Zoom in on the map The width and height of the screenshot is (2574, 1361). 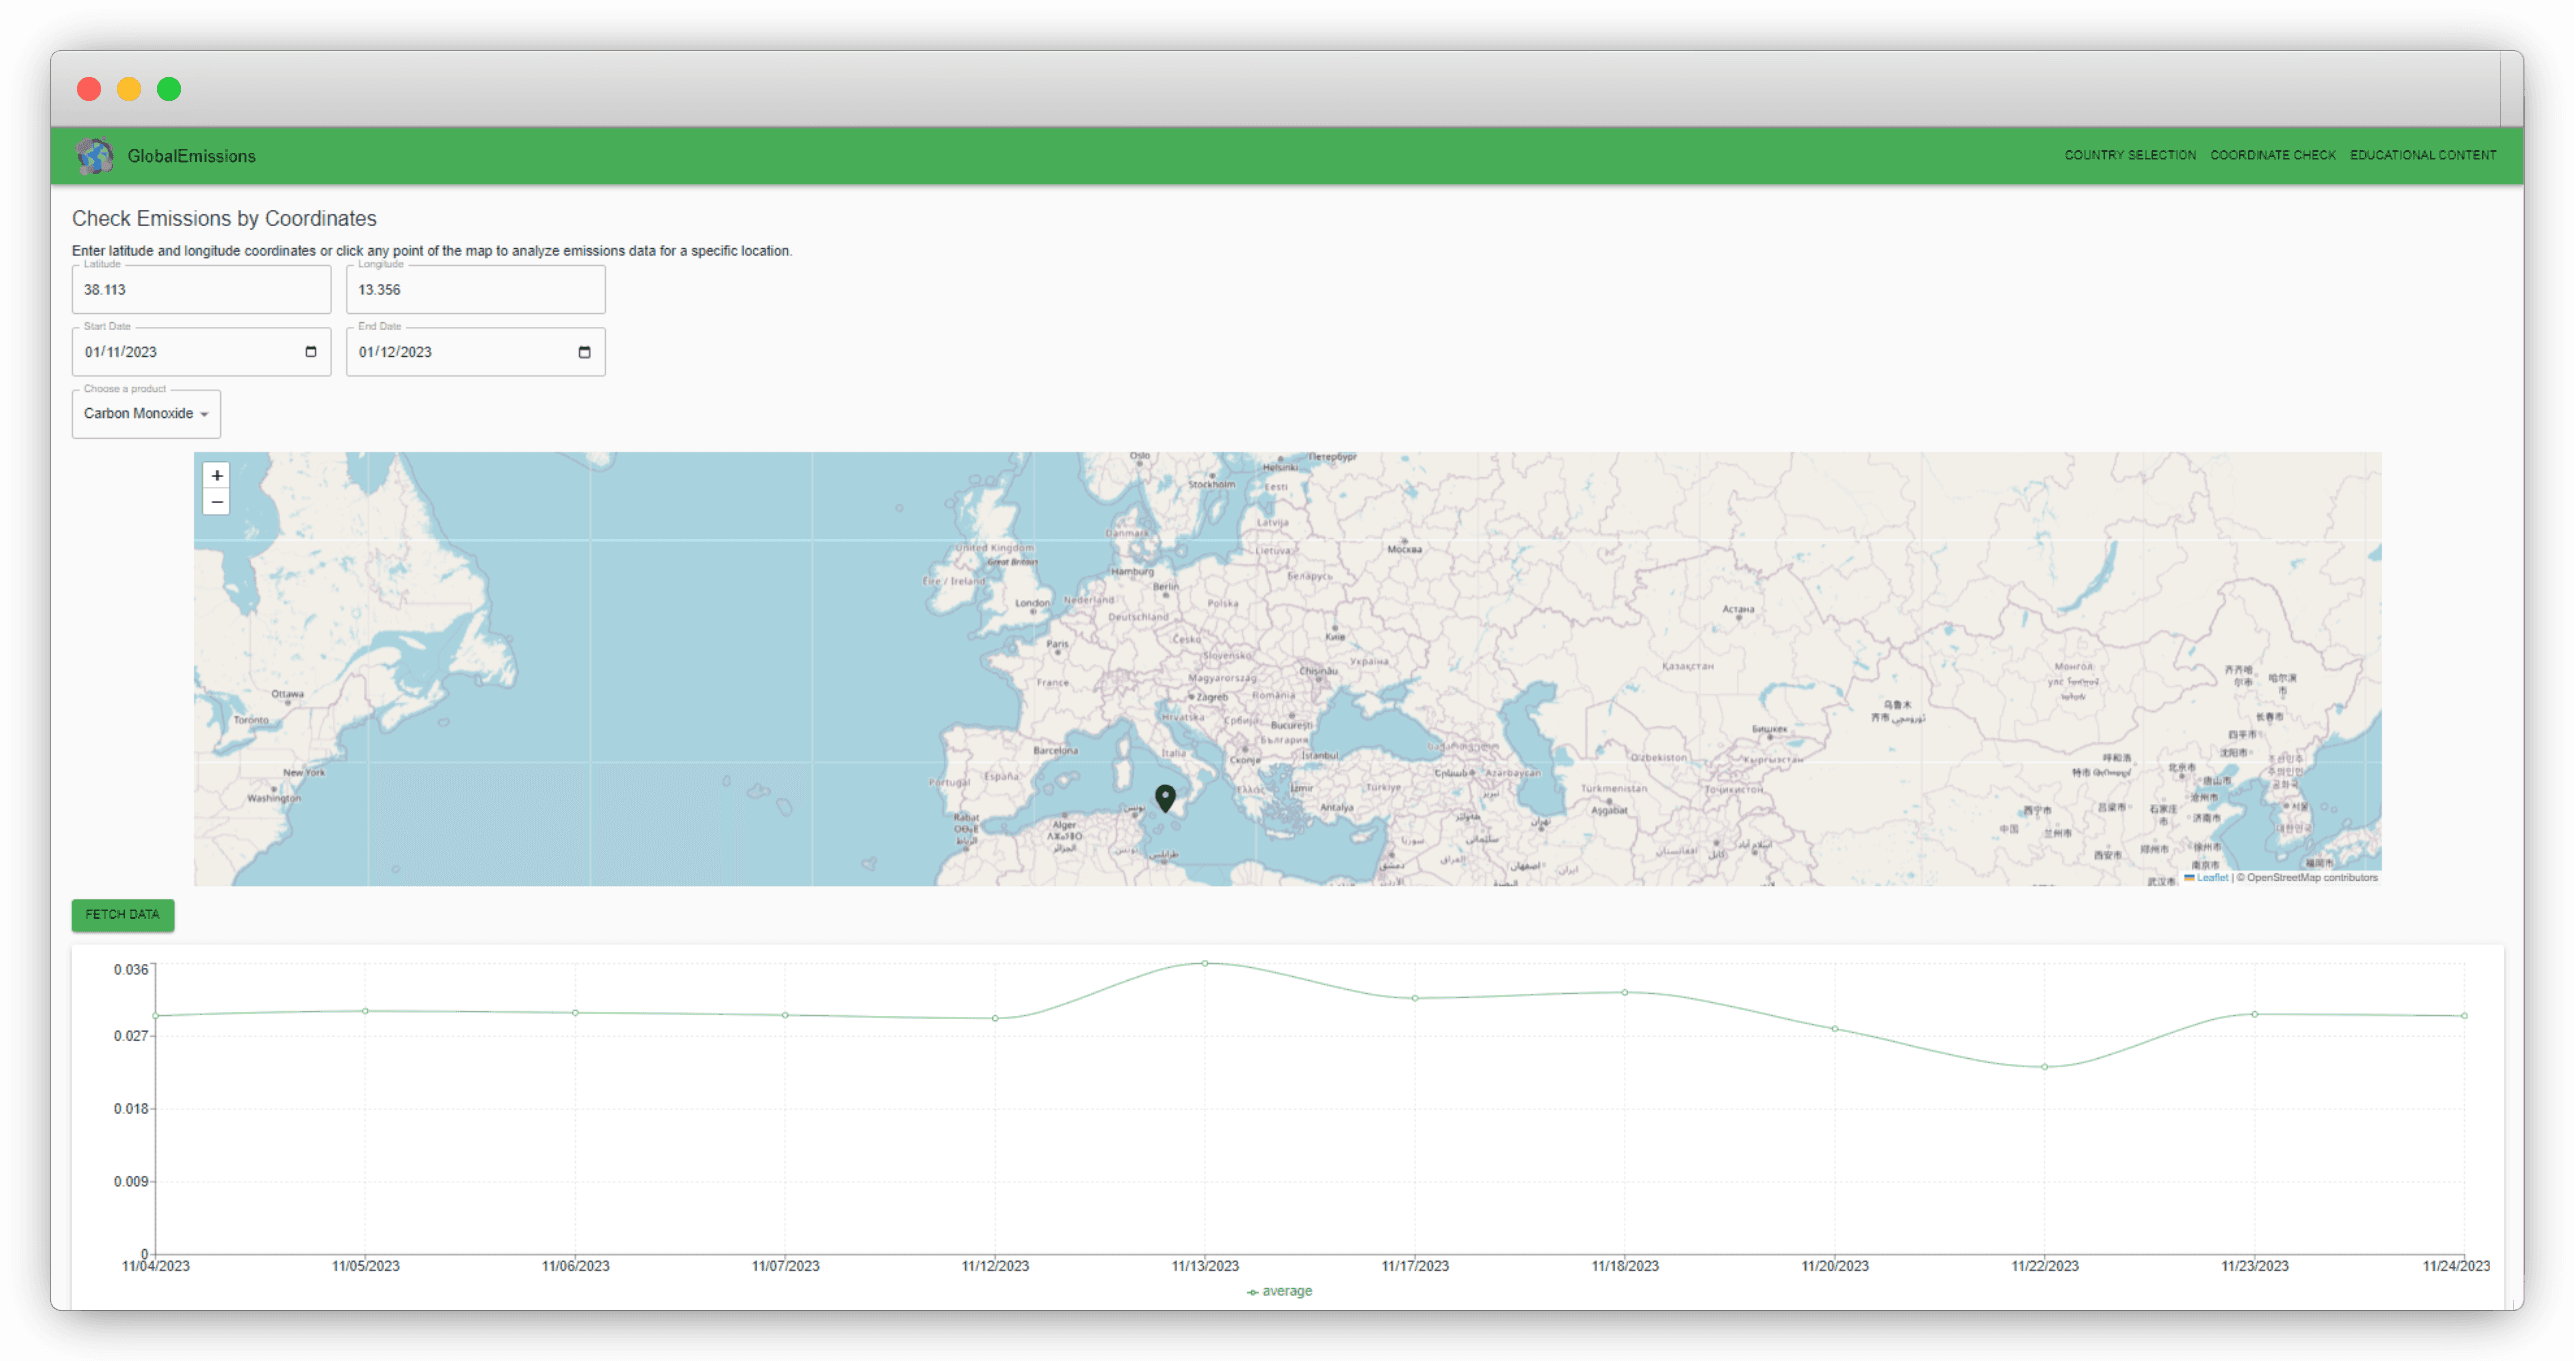tap(217, 476)
